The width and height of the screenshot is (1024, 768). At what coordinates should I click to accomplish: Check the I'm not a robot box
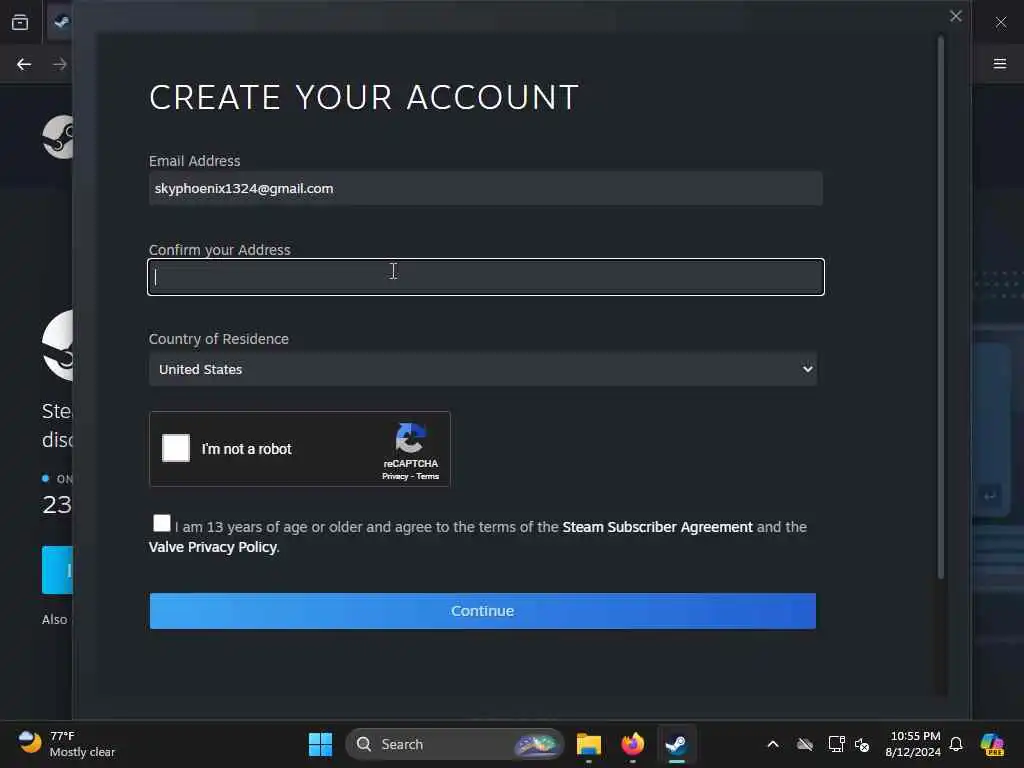tap(176, 448)
